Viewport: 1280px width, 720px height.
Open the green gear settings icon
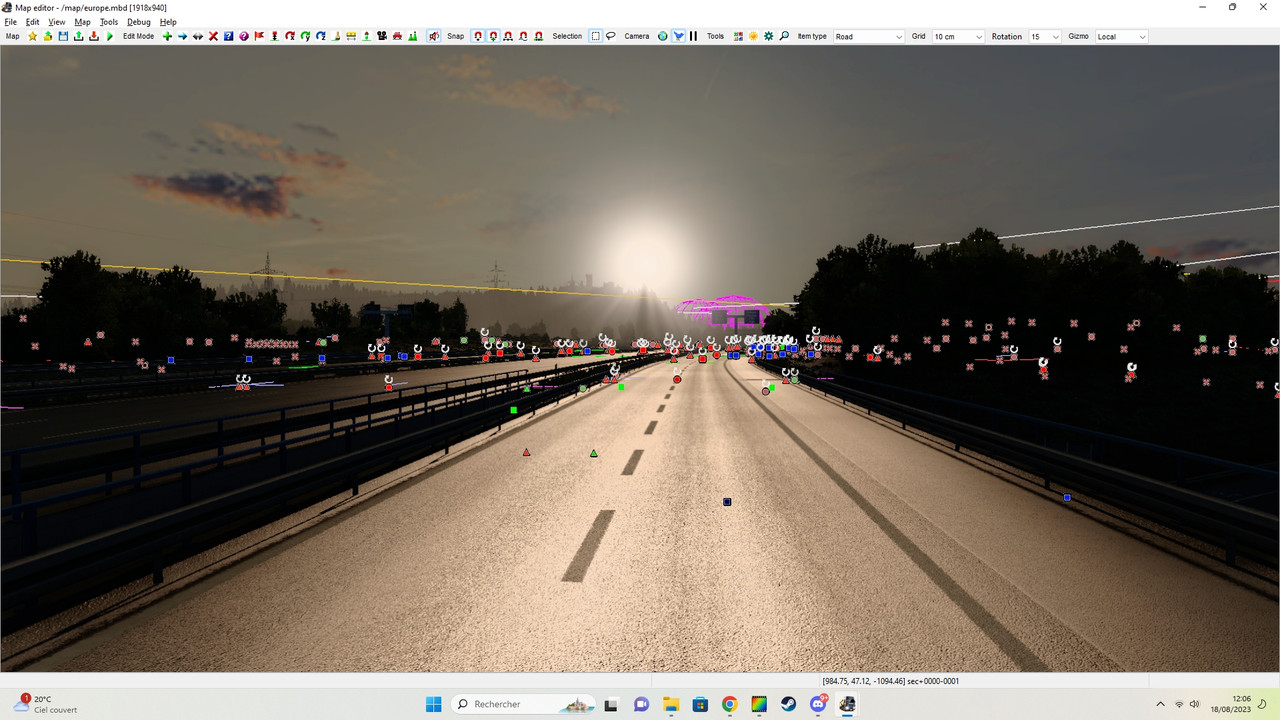tap(769, 36)
